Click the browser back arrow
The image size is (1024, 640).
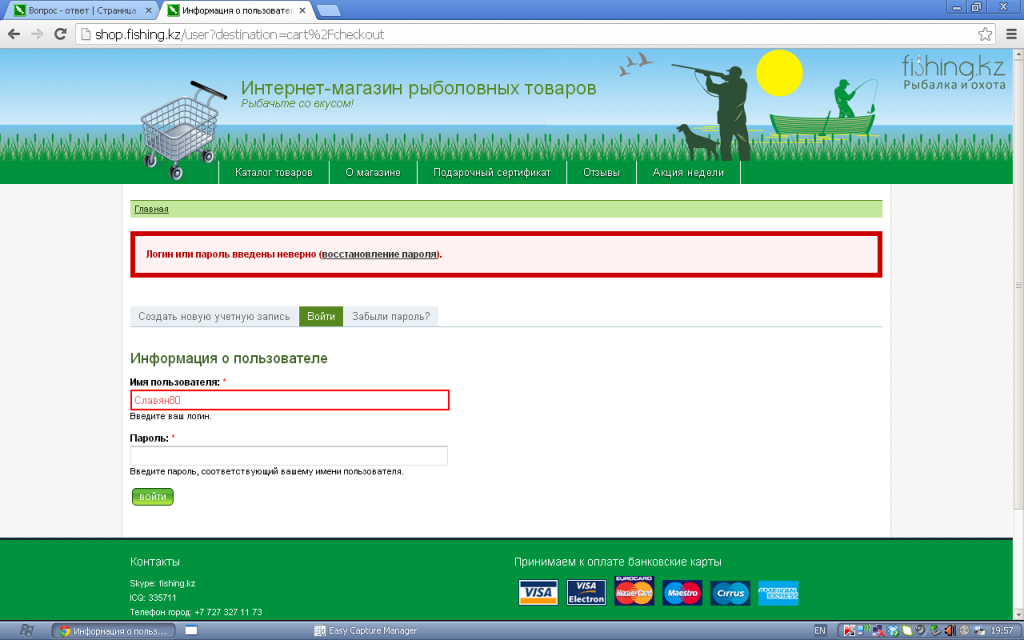point(14,34)
